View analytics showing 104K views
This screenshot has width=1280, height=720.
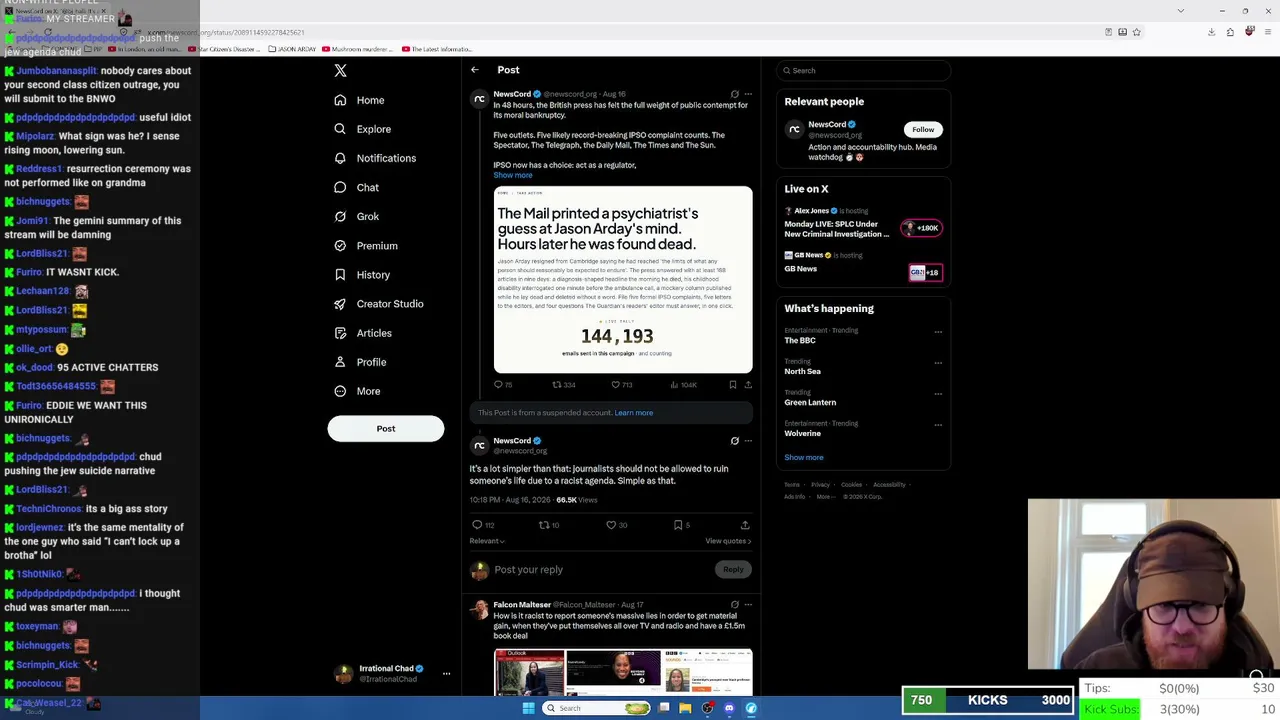pyautogui.click(x=684, y=384)
